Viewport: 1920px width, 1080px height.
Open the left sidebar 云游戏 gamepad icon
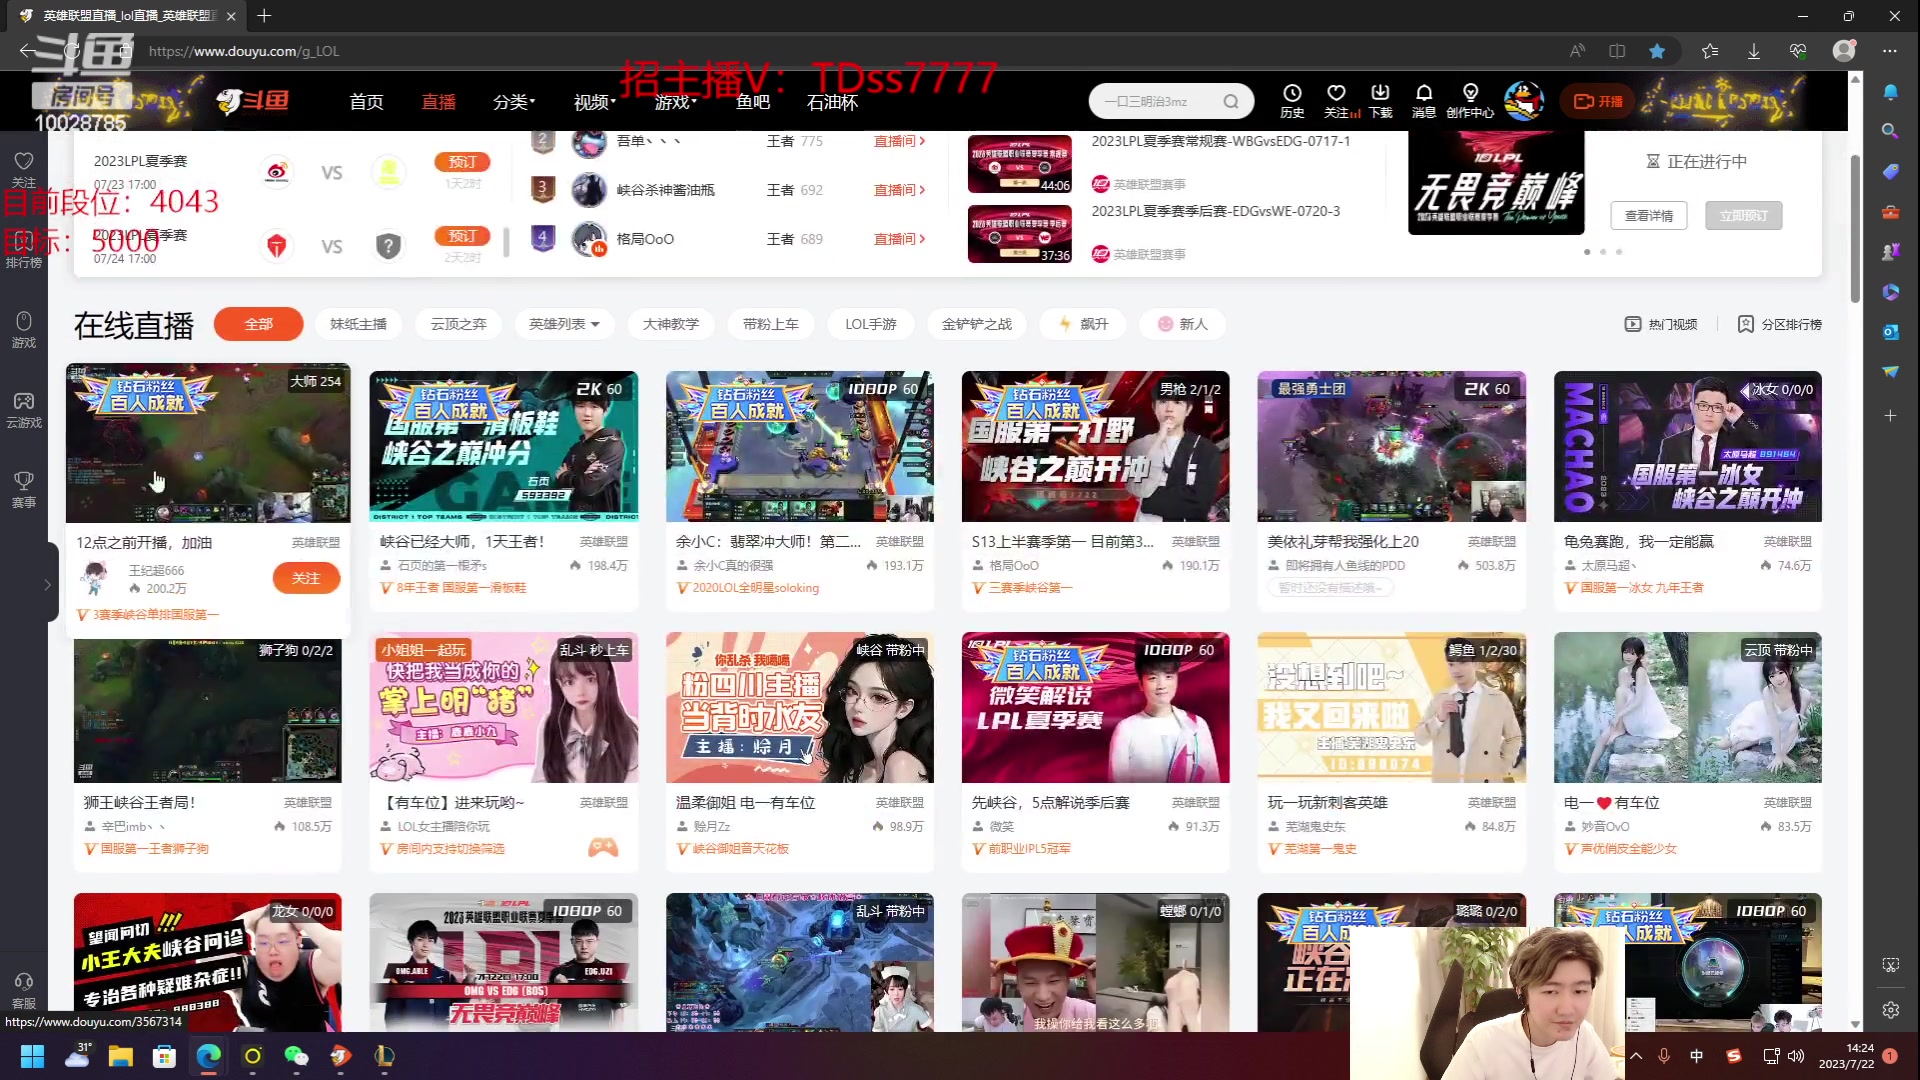pos(24,401)
